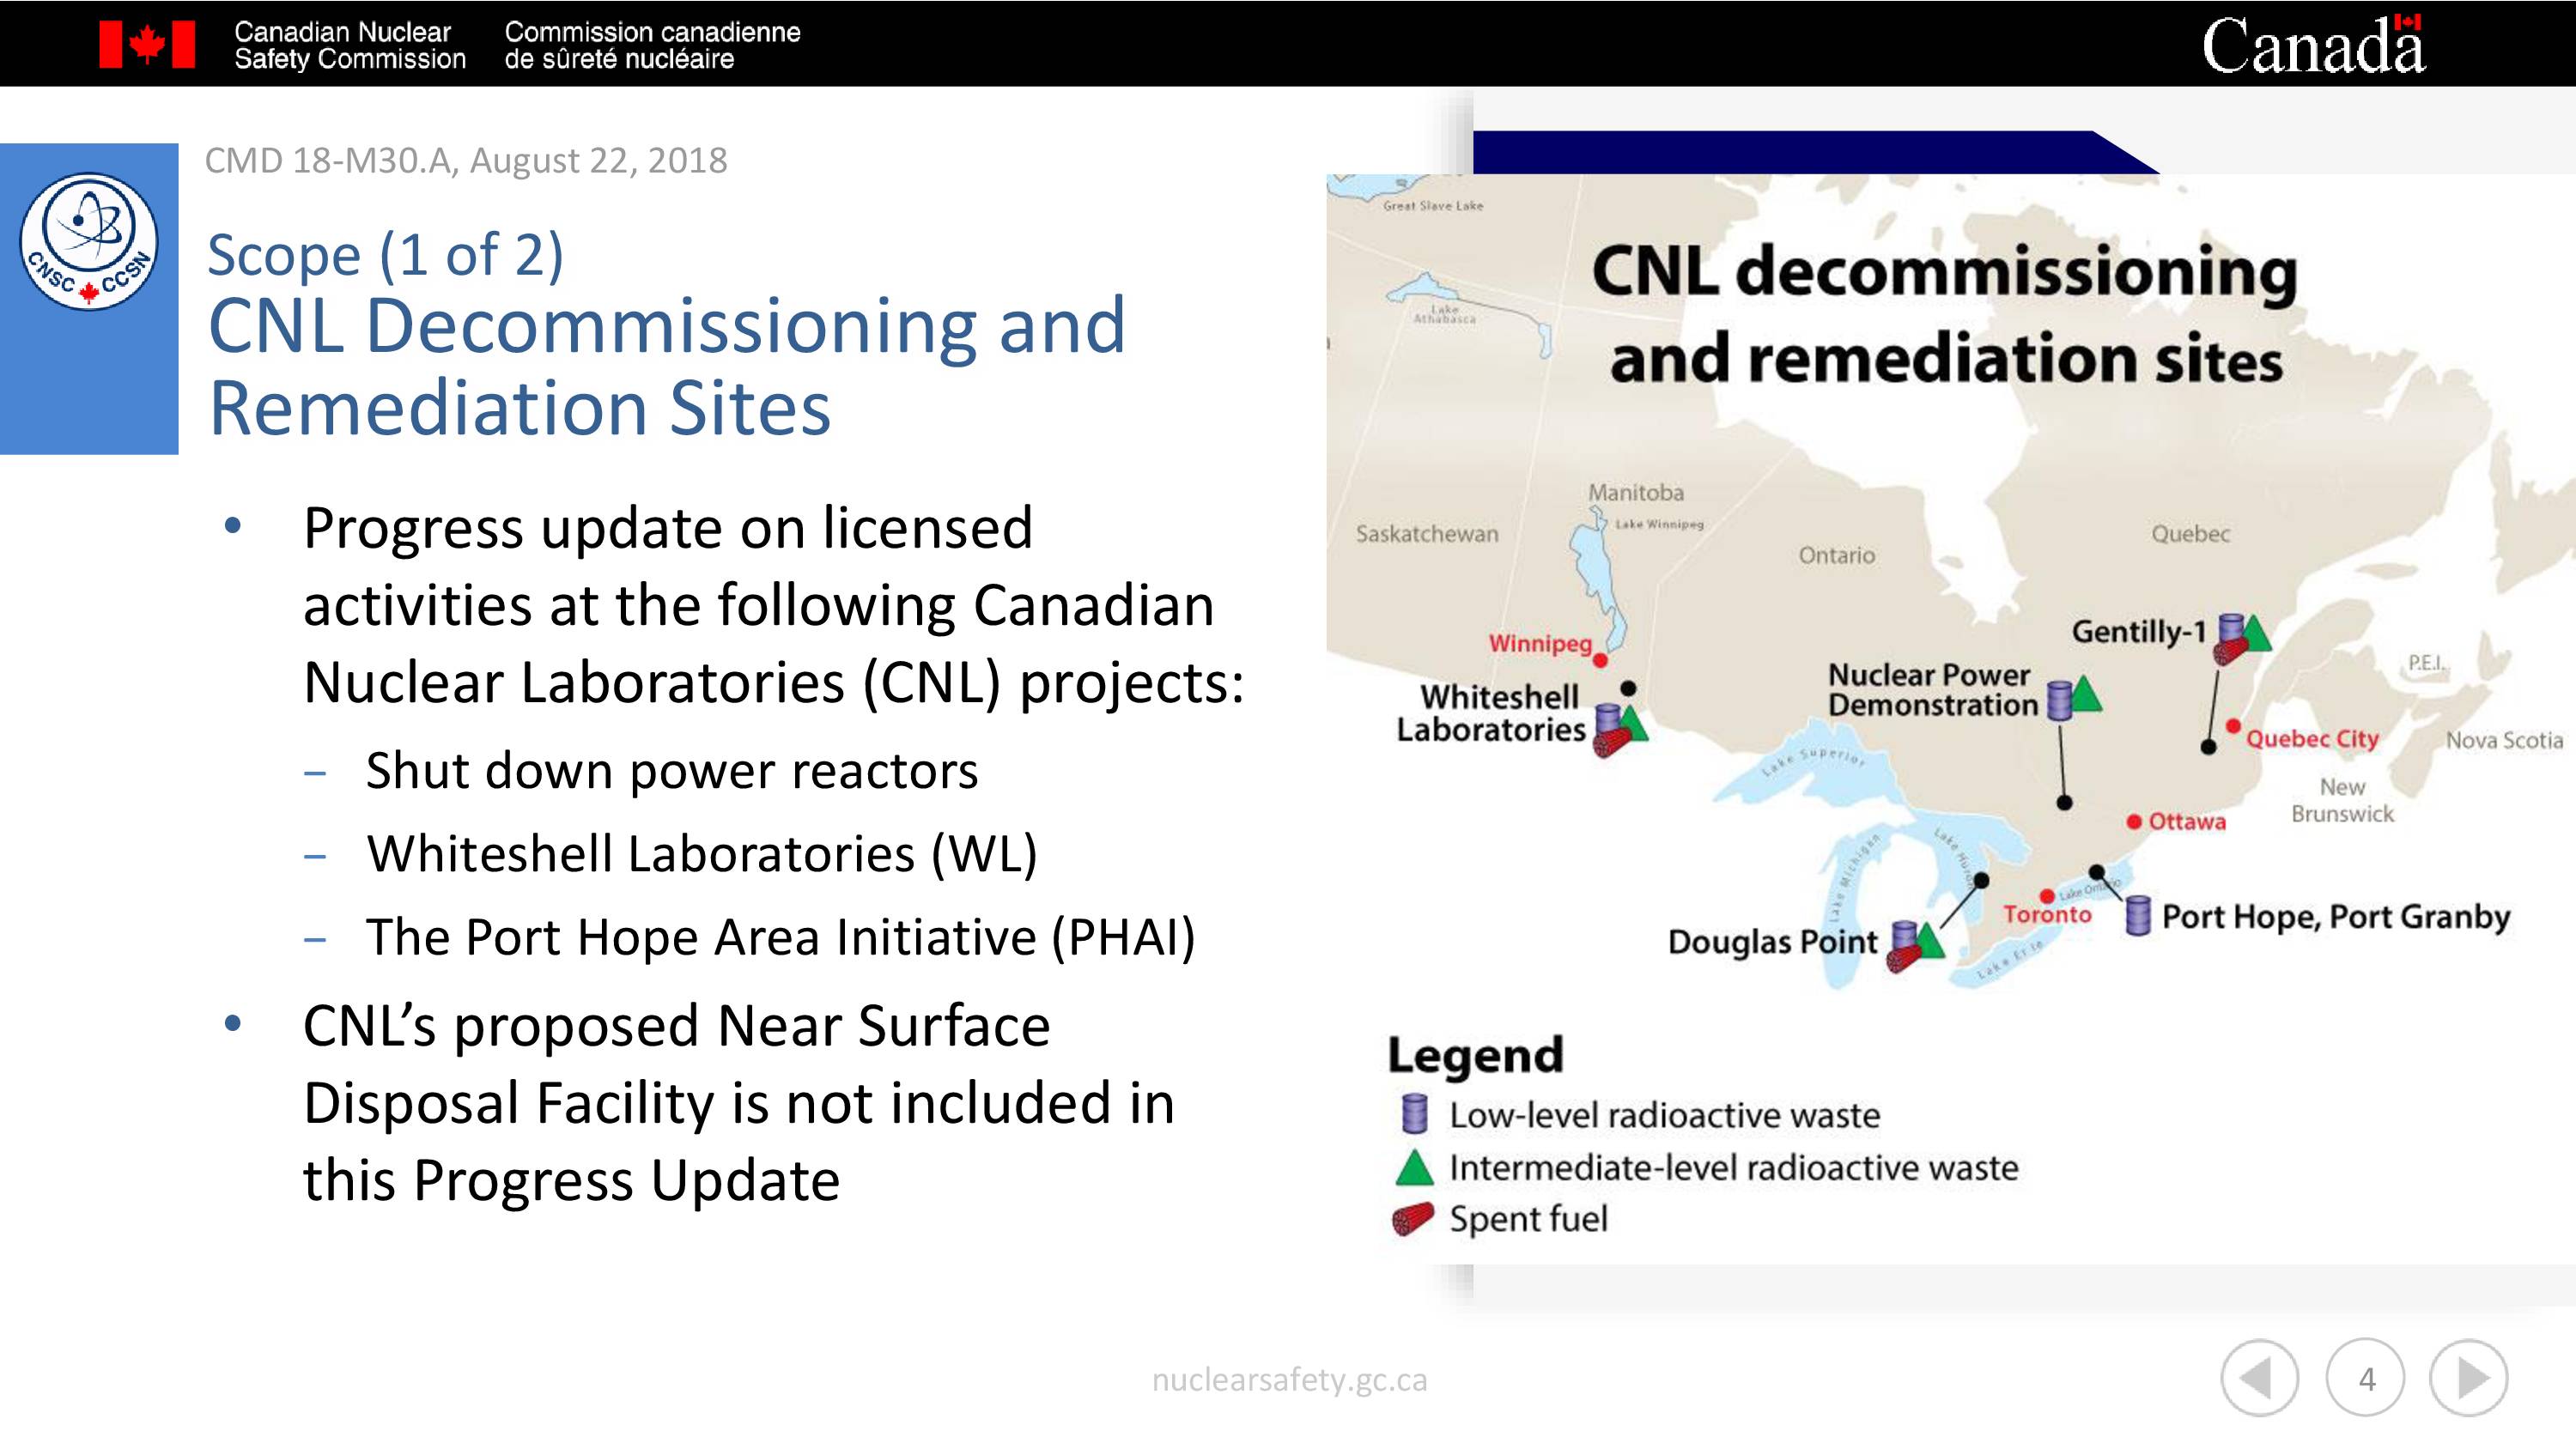Click the 'Legend' heading on the map
Screen dimensions: 2576x1449
(x=1475, y=1056)
